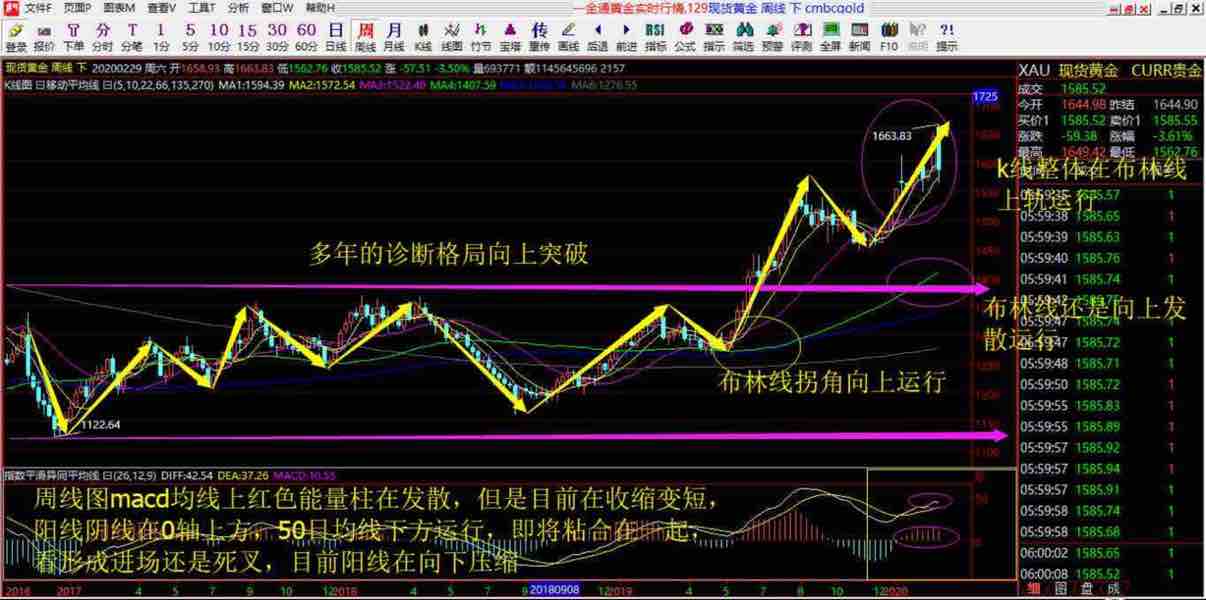Open the 分析 menu

click(238, 7)
